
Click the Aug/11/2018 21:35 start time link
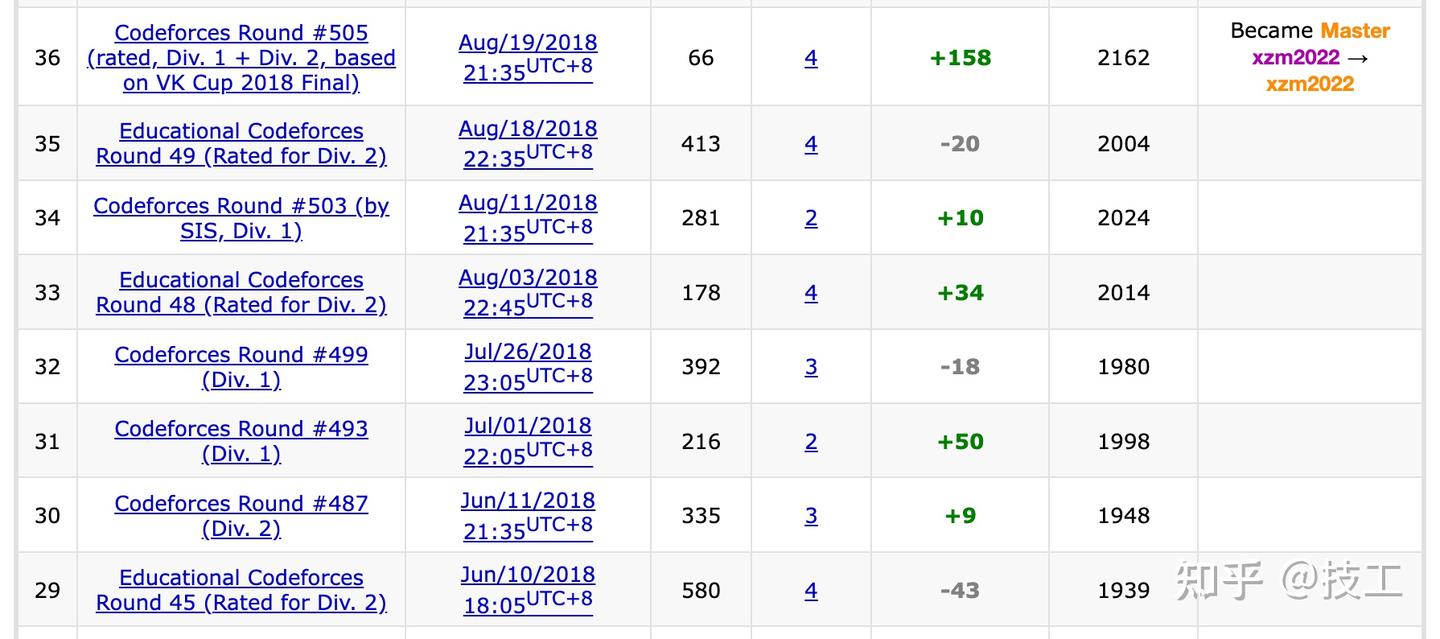click(x=528, y=218)
